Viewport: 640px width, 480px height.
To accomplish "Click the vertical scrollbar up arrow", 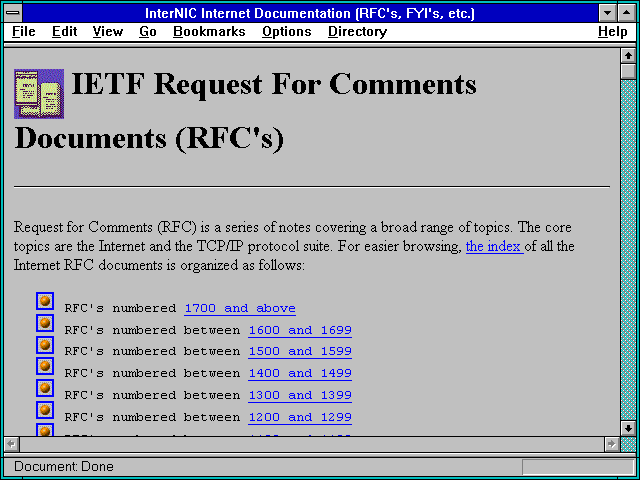I will click(x=628, y=56).
